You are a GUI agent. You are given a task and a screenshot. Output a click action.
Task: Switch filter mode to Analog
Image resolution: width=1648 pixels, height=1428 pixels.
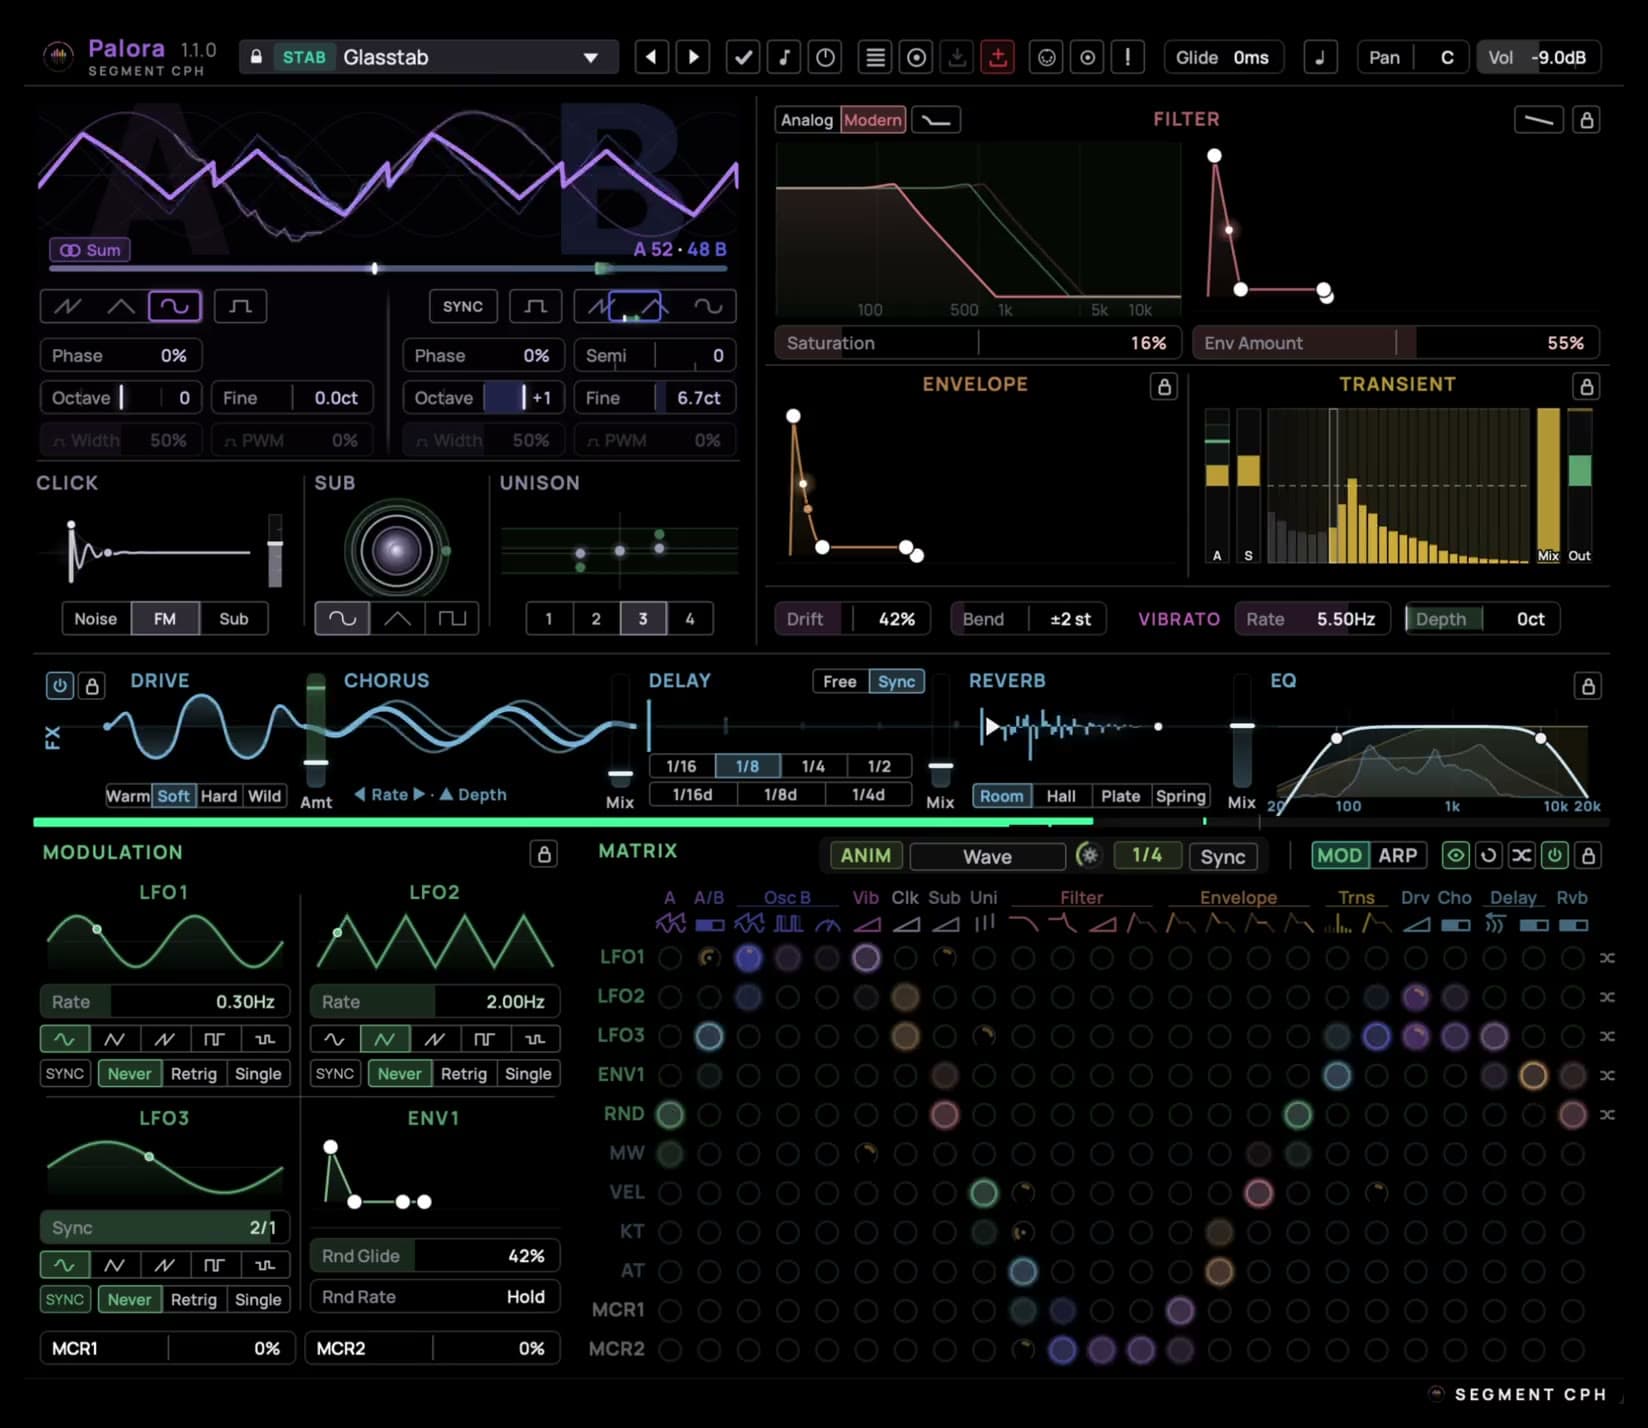coord(807,120)
